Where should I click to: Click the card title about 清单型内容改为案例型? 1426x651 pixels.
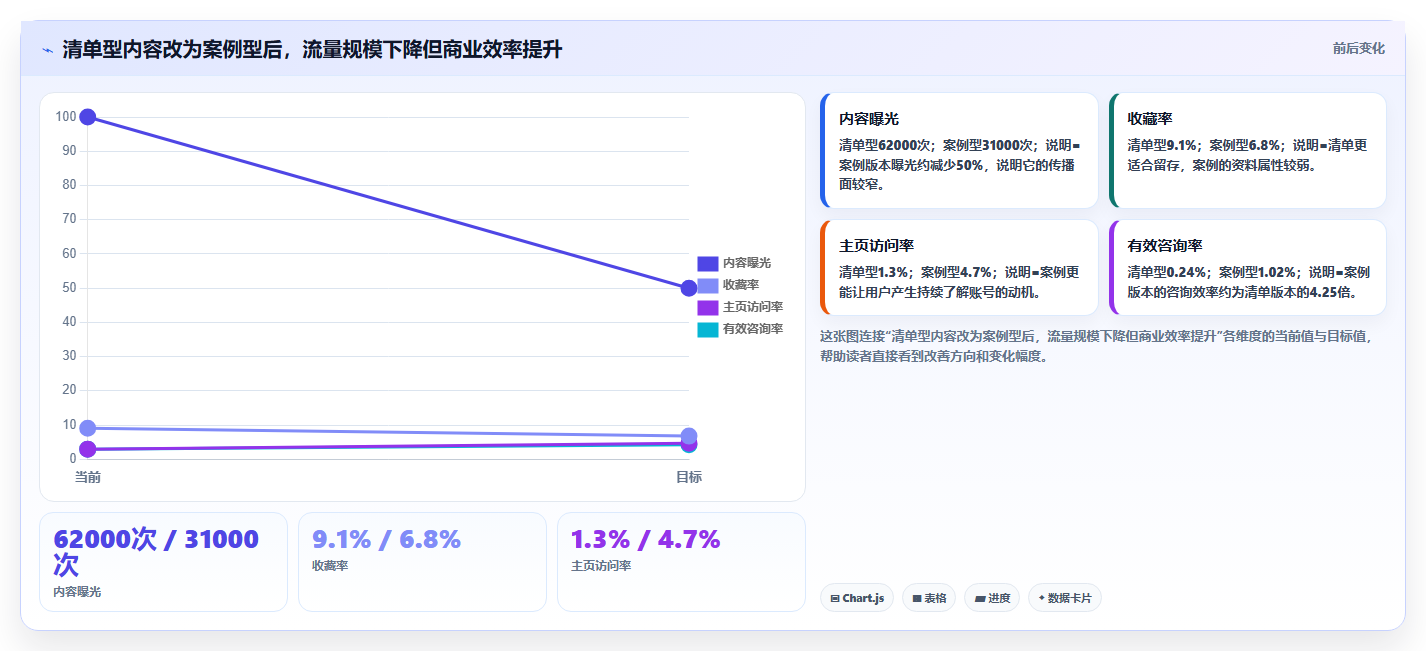coord(312,50)
